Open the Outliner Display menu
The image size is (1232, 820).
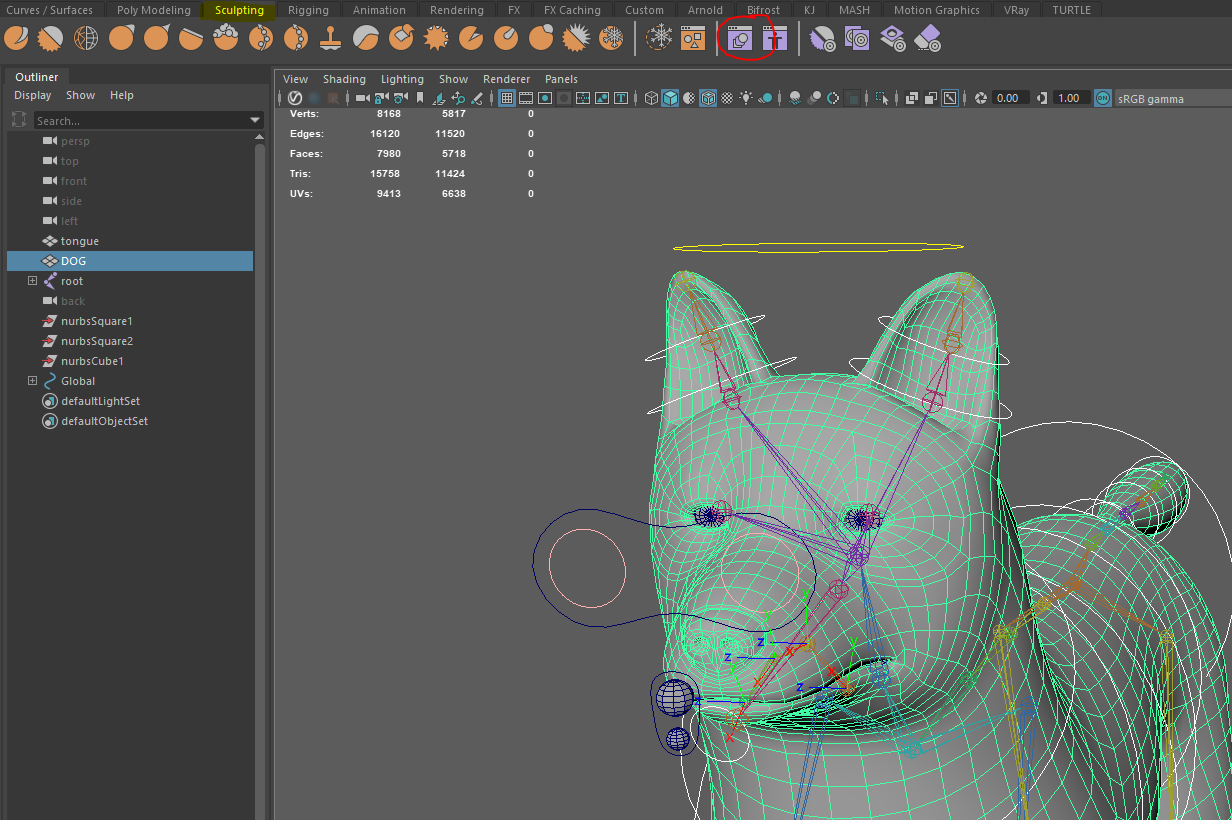click(32, 95)
